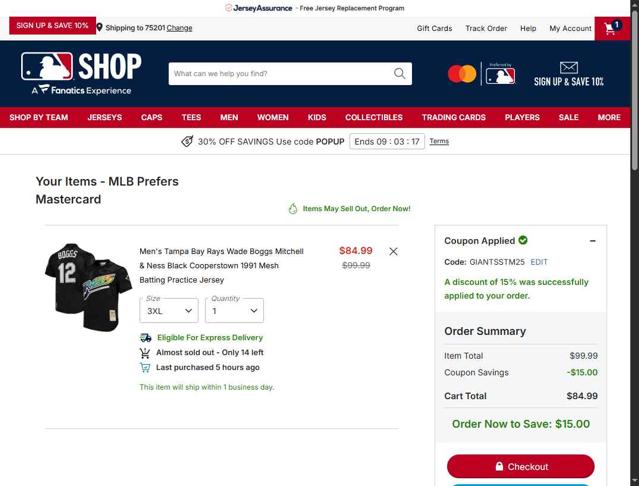Change the shipping zip code
Image resolution: width=639 pixels, height=486 pixels.
coord(179,28)
